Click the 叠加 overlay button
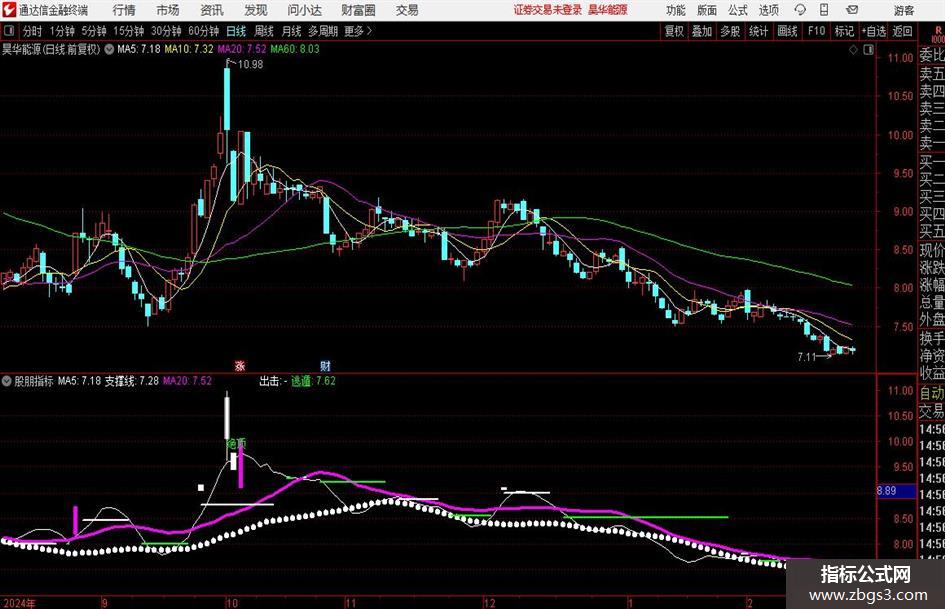The width and height of the screenshot is (945, 609). pyautogui.click(x=702, y=31)
